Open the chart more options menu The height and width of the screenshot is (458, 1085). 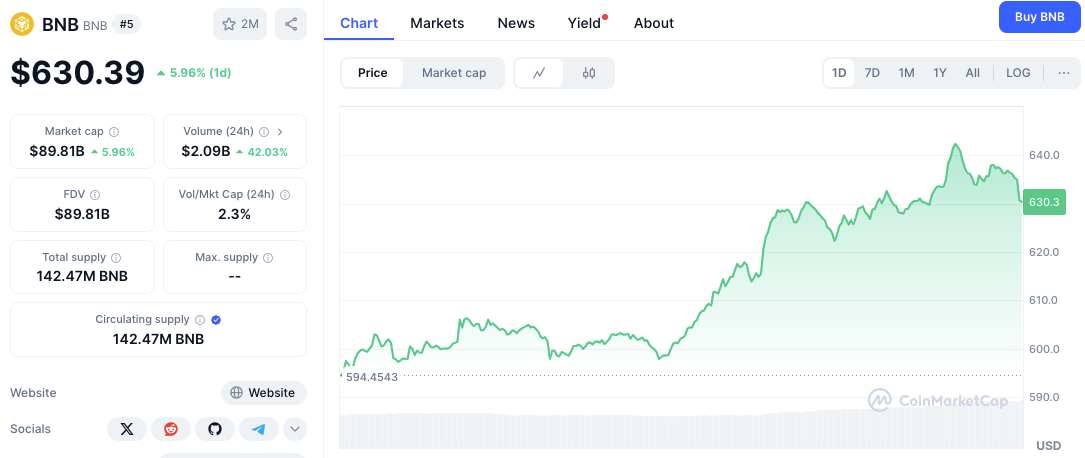1064,73
